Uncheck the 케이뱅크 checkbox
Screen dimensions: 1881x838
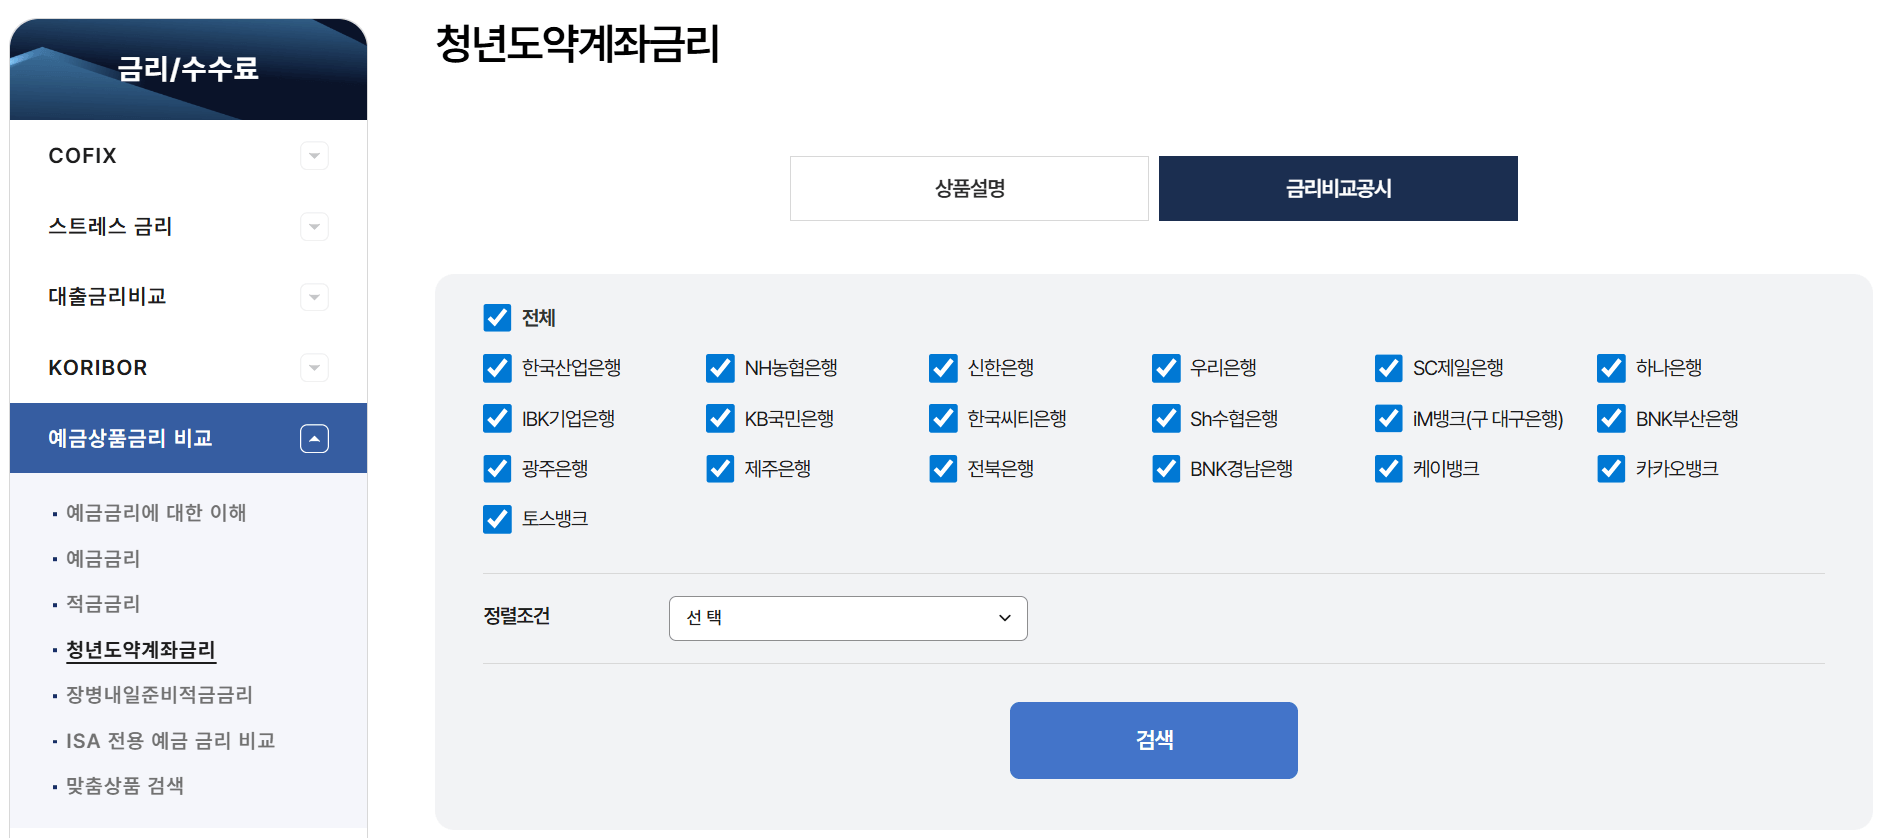tap(1388, 468)
